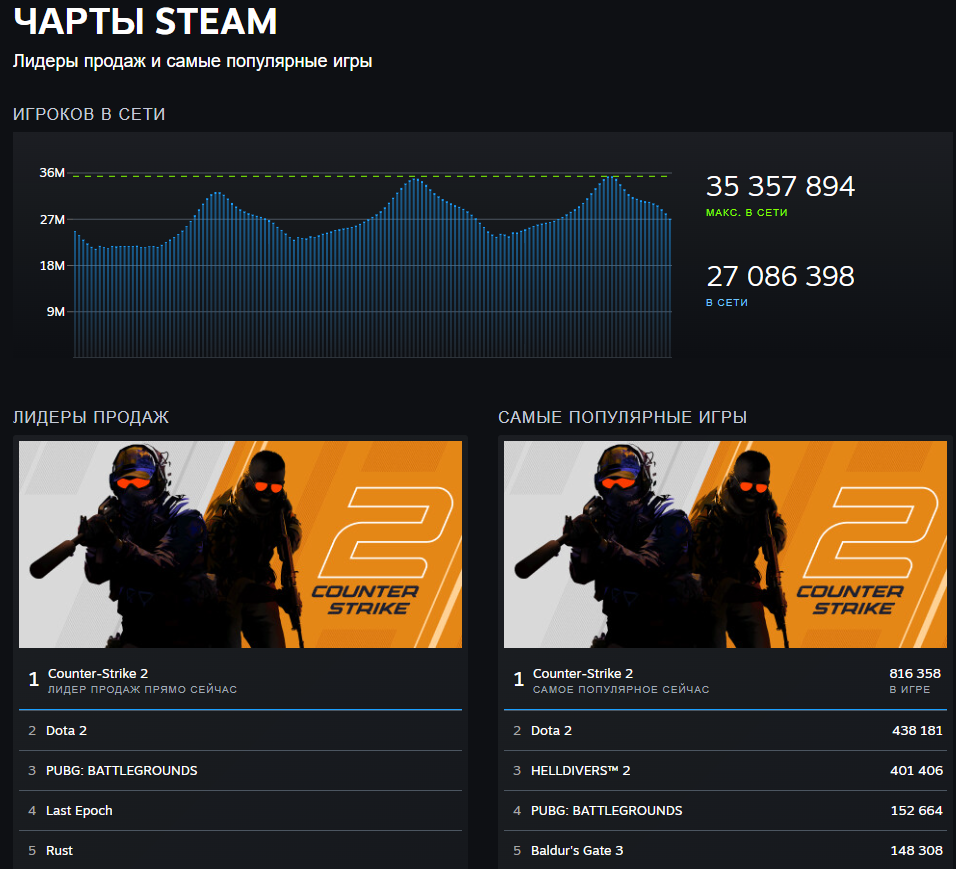Click the ЛИДЕРЫ ПРОДАЖ section heading
Image resolution: width=956 pixels, height=869 pixels.
pos(91,417)
